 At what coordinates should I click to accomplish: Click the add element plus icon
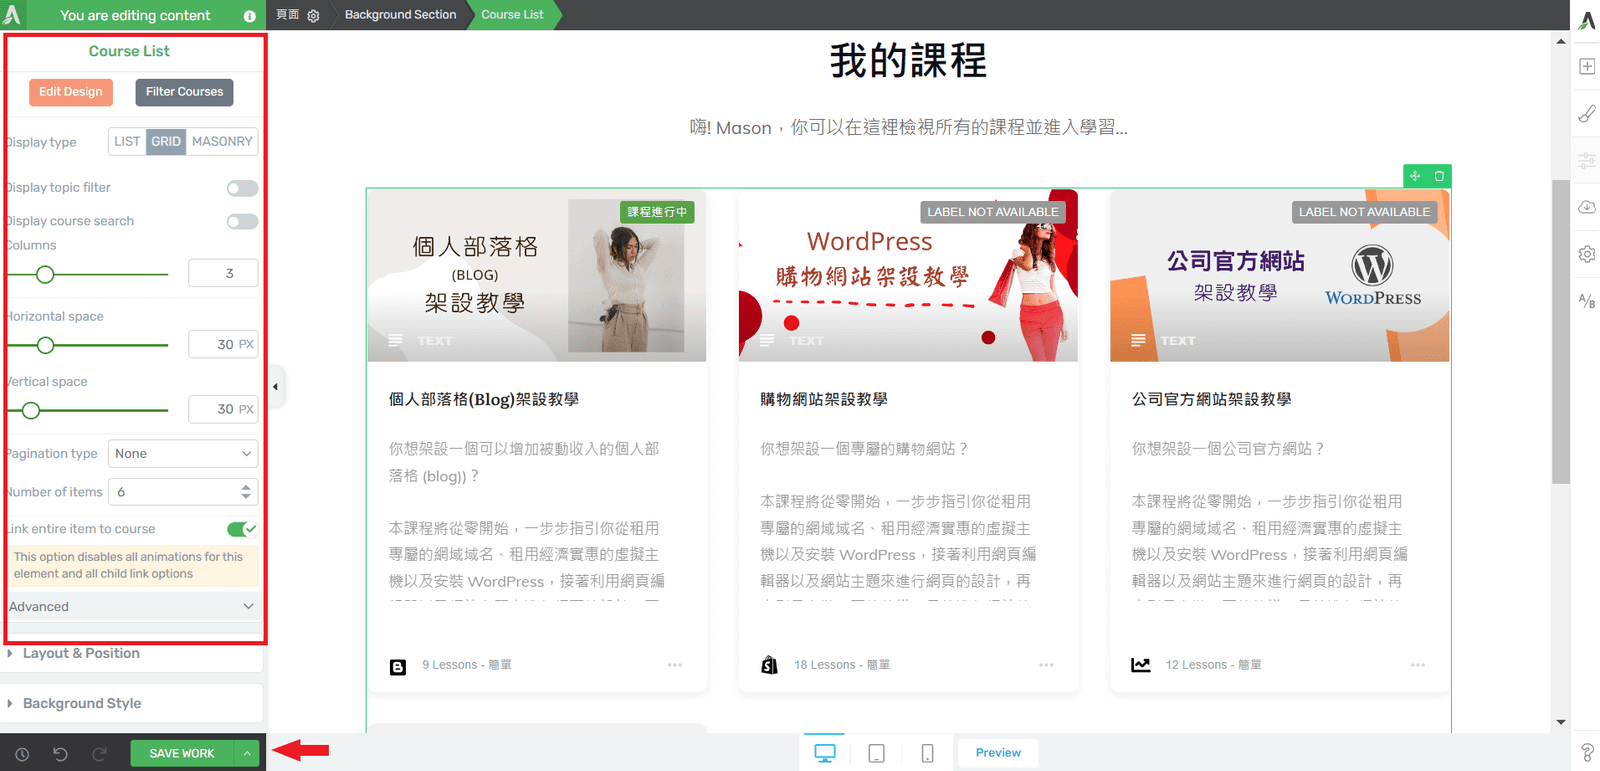click(1587, 66)
